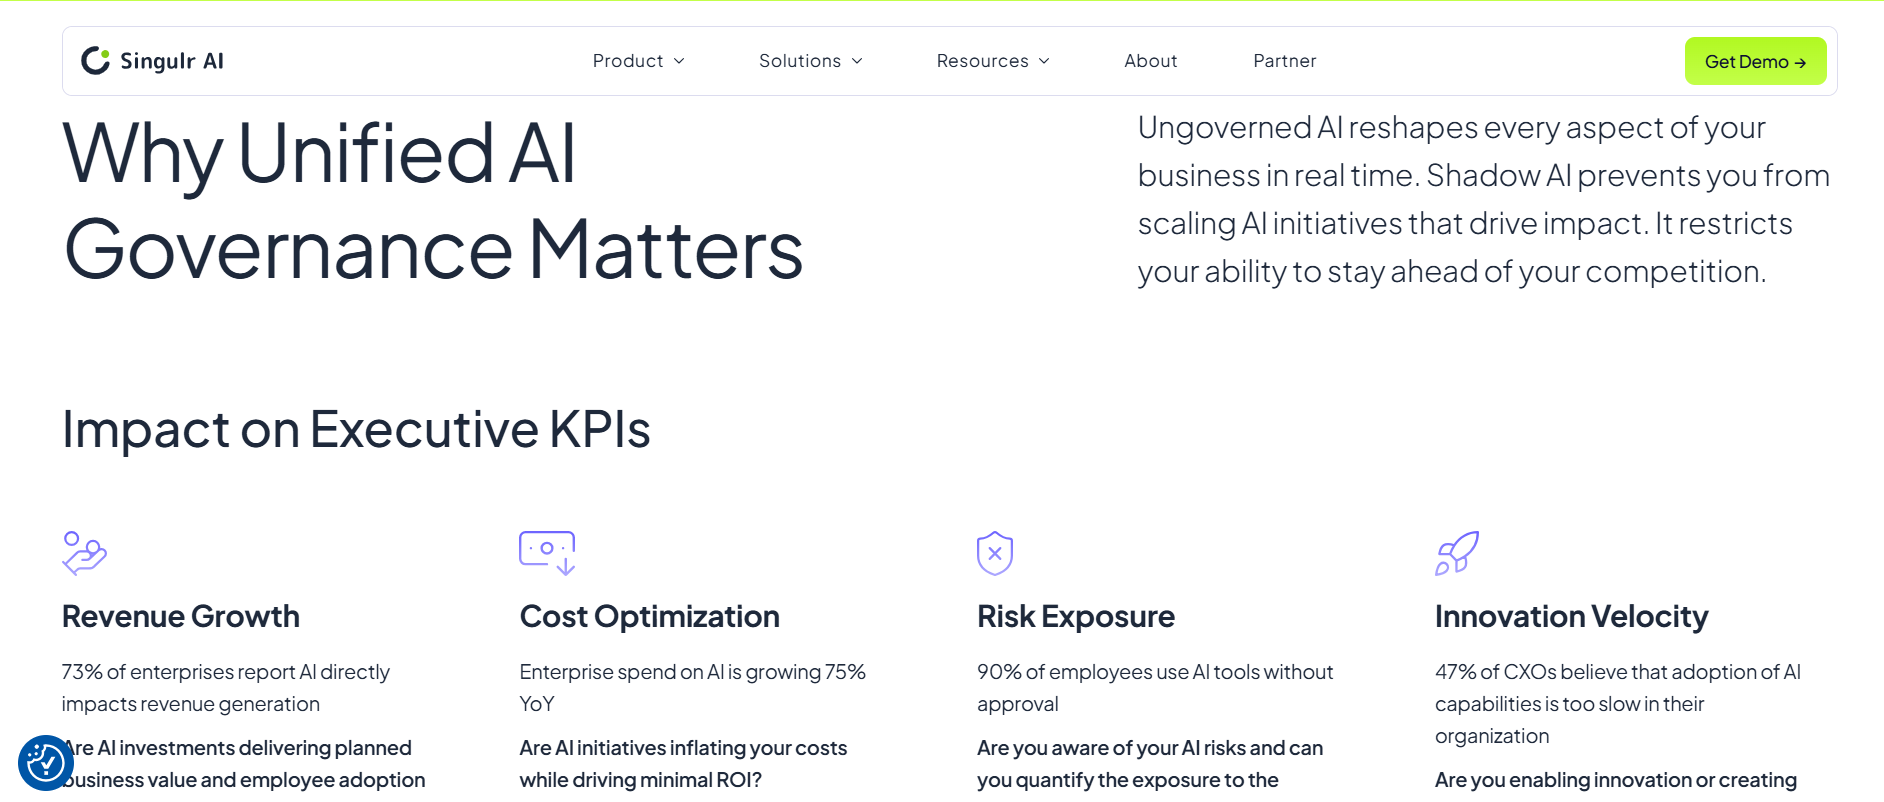Select the Risk Exposure heading

click(x=1075, y=617)
